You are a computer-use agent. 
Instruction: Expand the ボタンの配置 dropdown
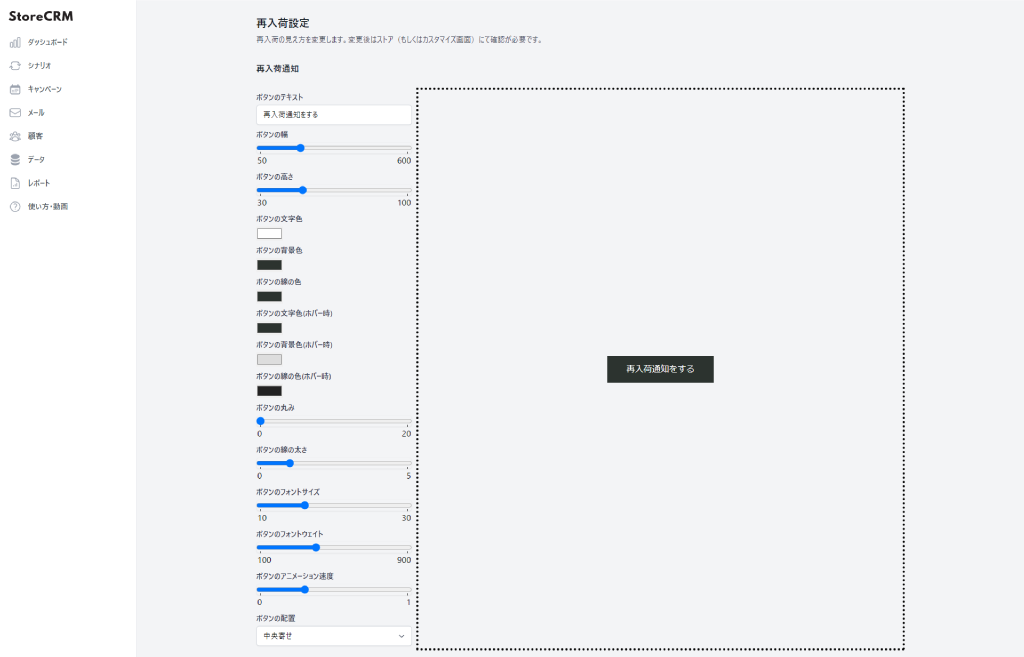tap(334, 635)
